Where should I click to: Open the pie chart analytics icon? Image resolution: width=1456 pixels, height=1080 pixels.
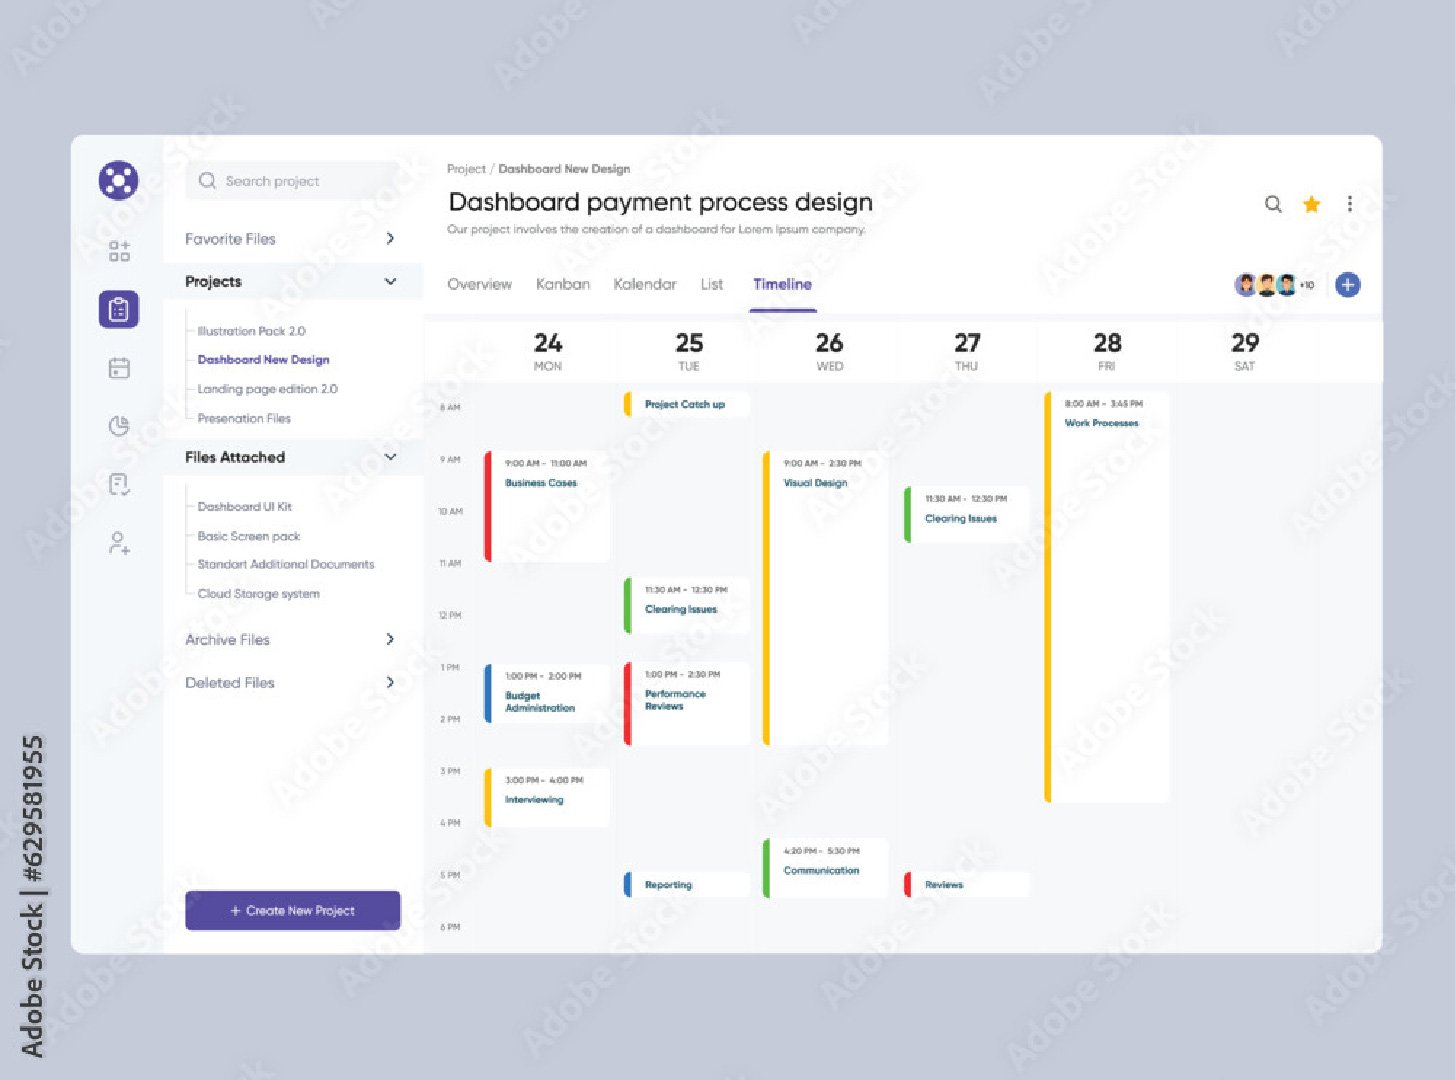coord(119,426)
